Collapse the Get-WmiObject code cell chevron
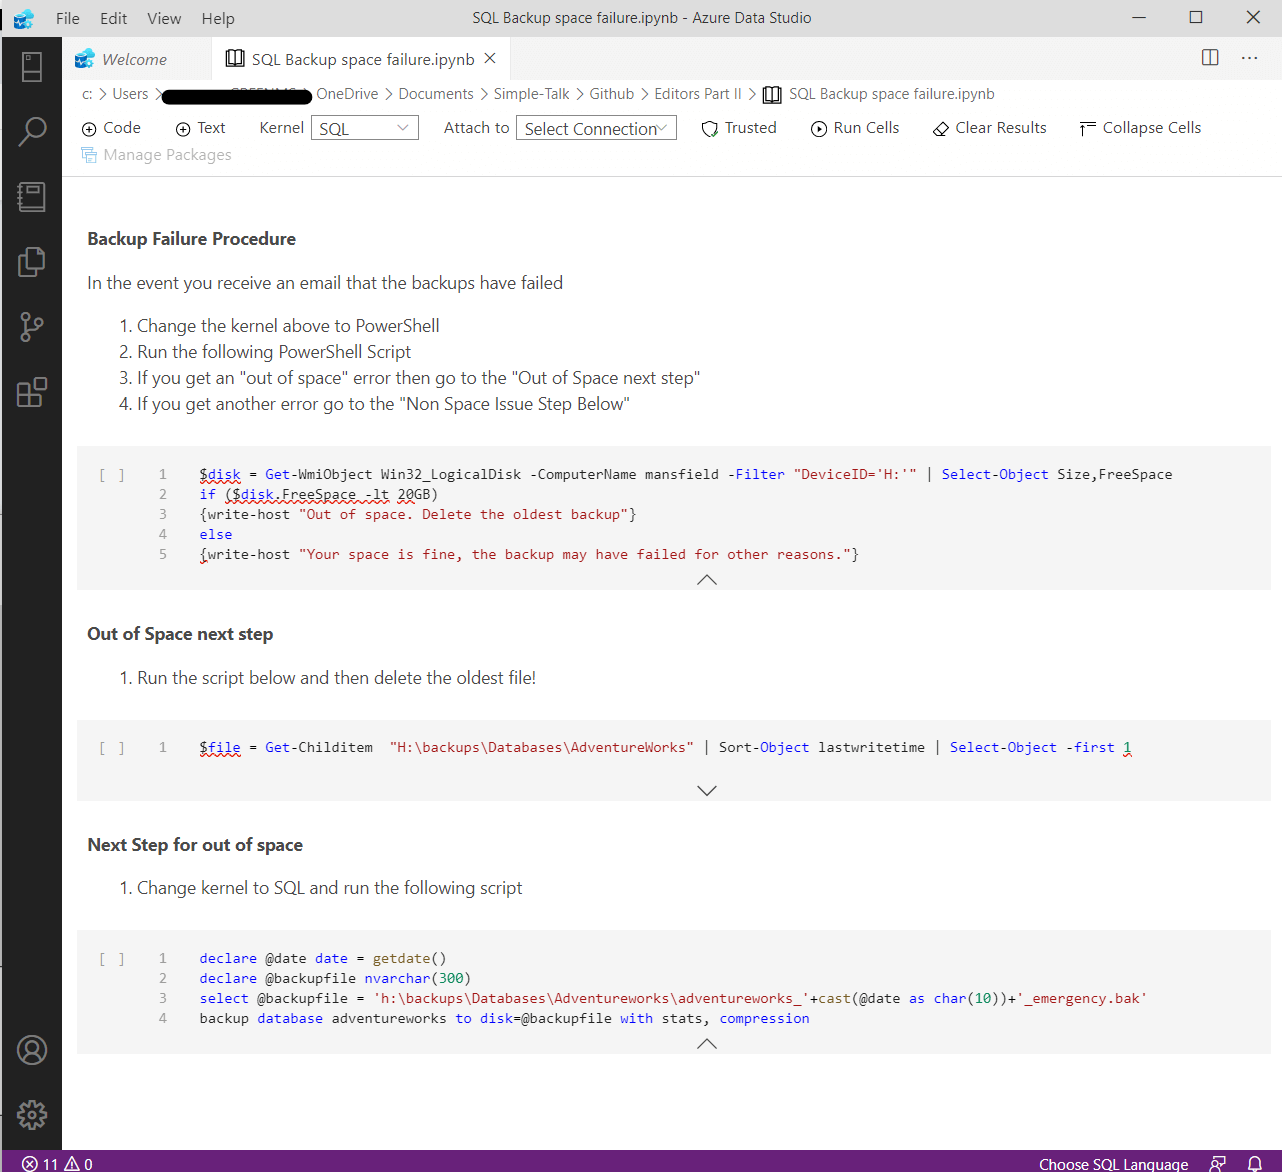 [x=707, y=580]
